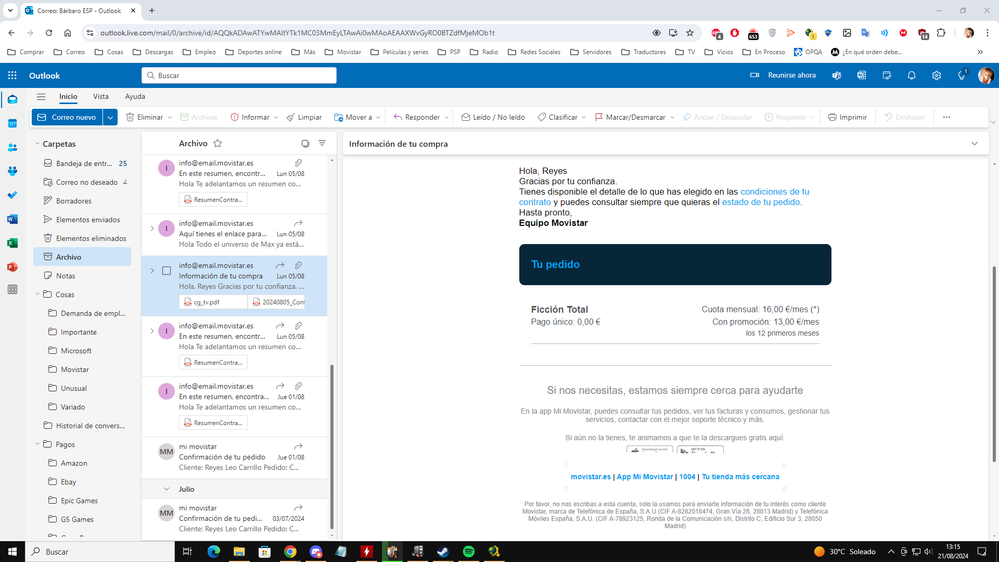Expand the reading pane header chevron
The width and height of the screenshot is (999, 562).
tap(974, 144)
